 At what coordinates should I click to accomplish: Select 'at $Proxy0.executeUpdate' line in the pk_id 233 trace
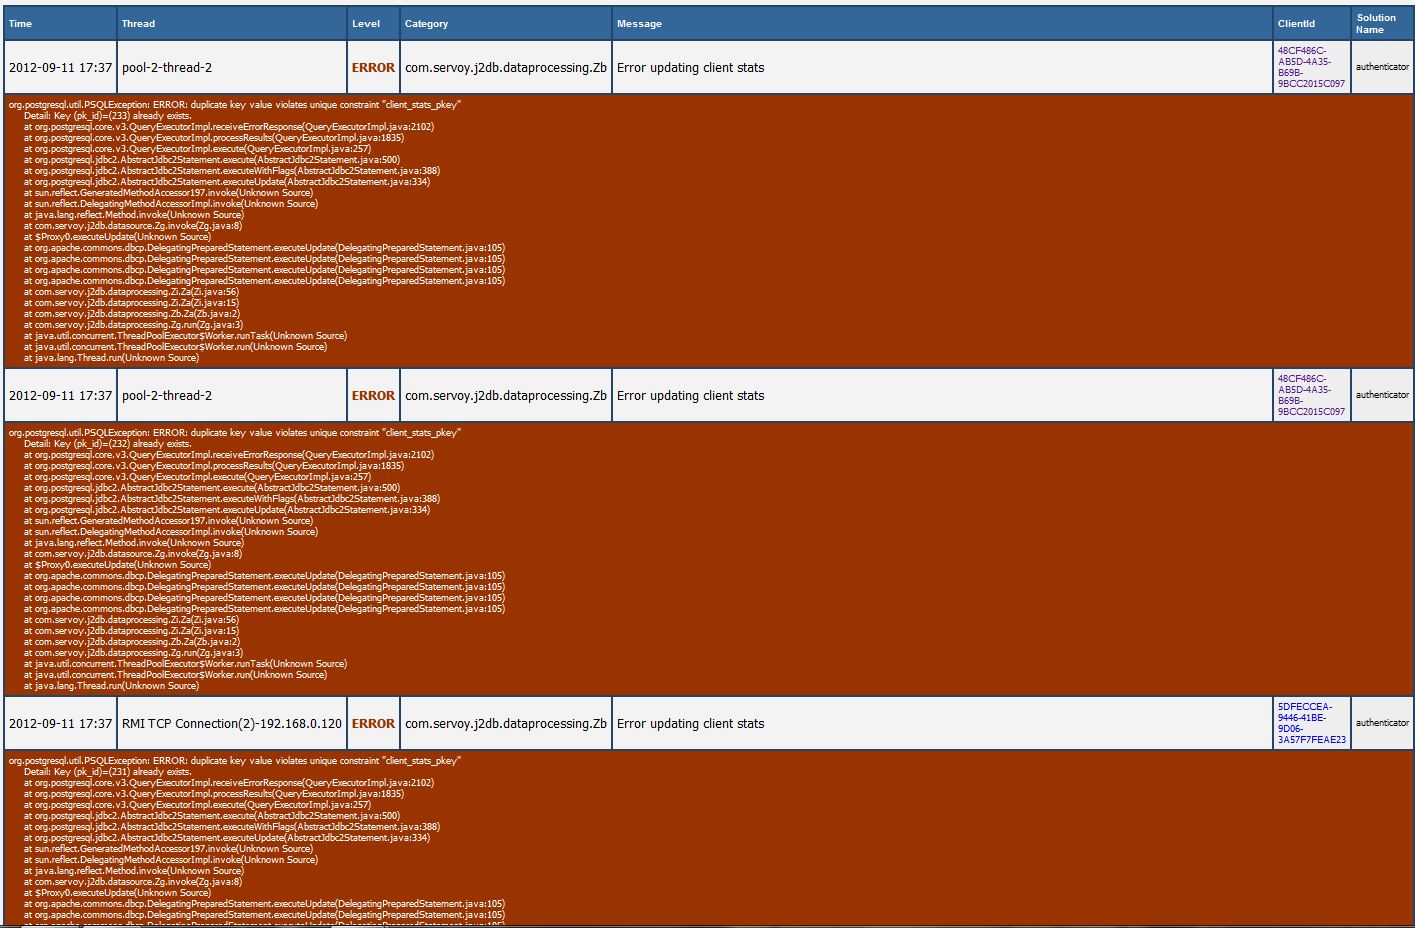click(x=117, y=237)
